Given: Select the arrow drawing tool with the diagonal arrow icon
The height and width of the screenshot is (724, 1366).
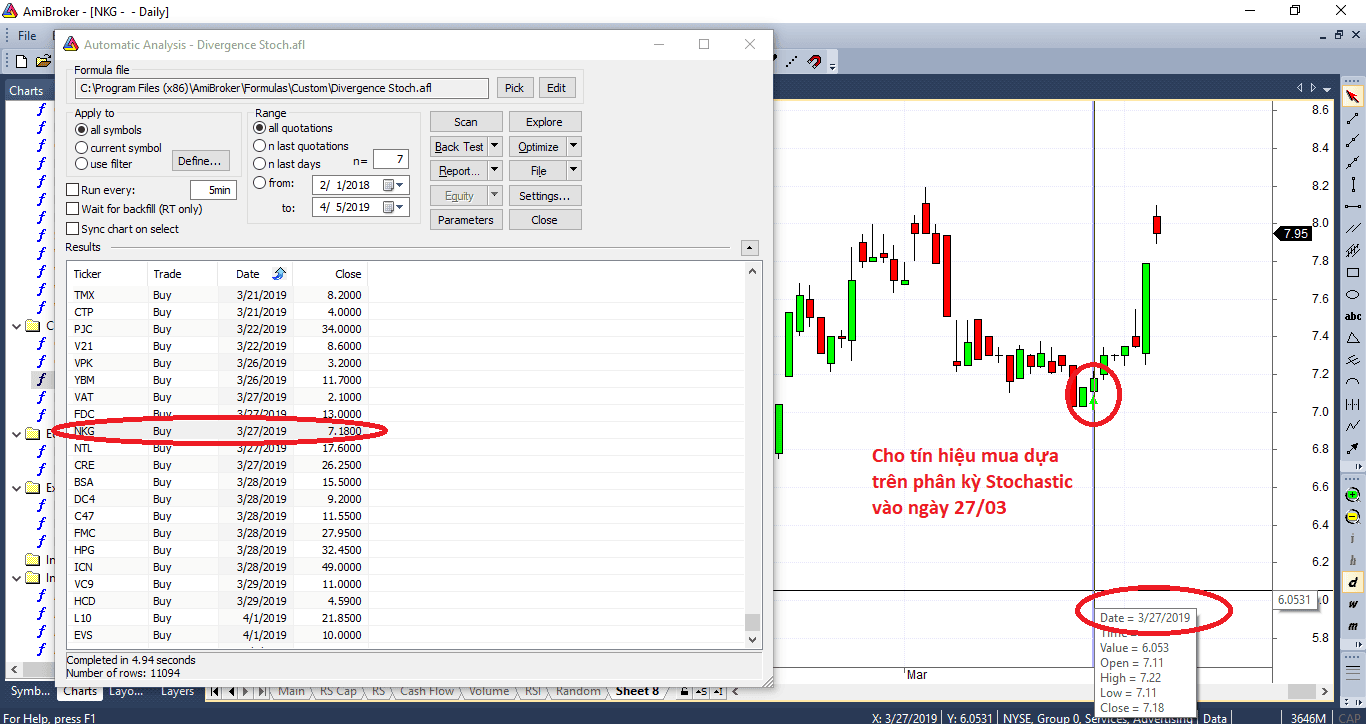Looking at the screenshot, I should click(1353, 448).
